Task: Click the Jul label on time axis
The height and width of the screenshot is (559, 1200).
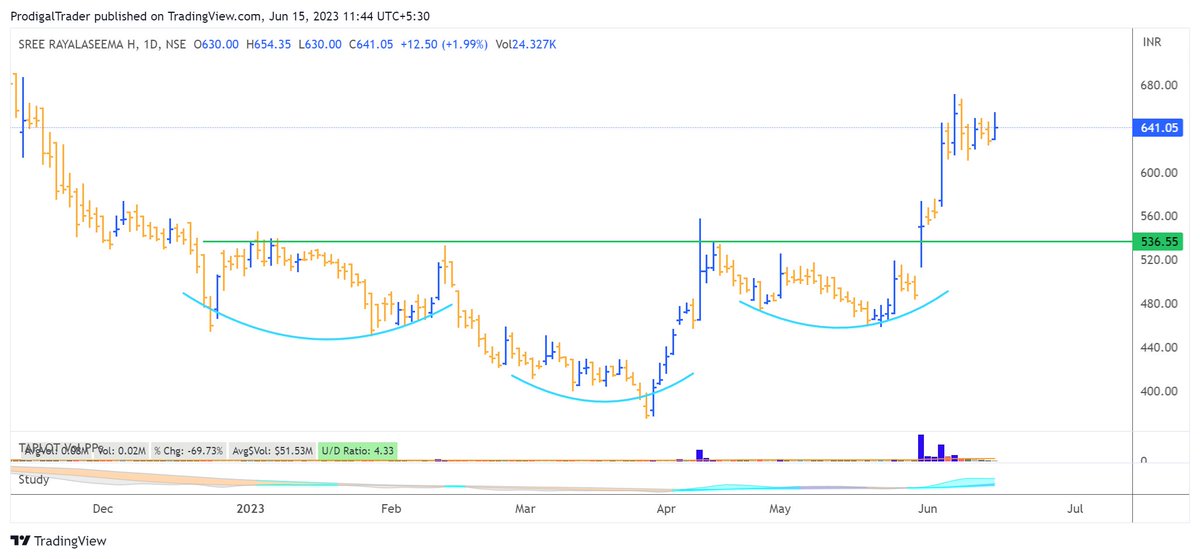Action: tap(1075, 509)
